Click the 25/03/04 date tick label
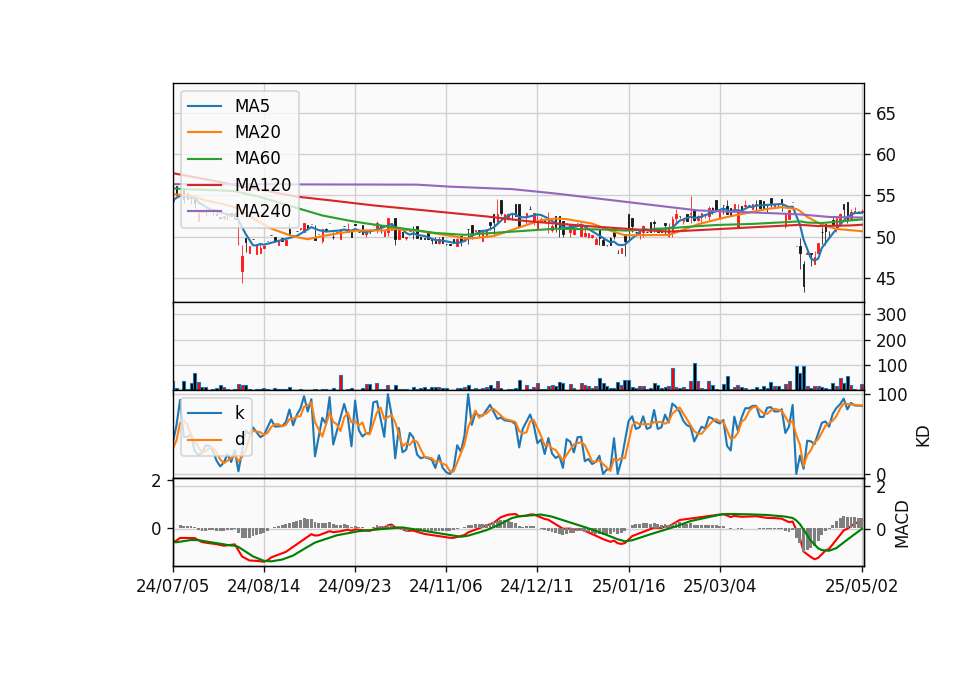Screen dimensions: 960x690 point(719,587)
